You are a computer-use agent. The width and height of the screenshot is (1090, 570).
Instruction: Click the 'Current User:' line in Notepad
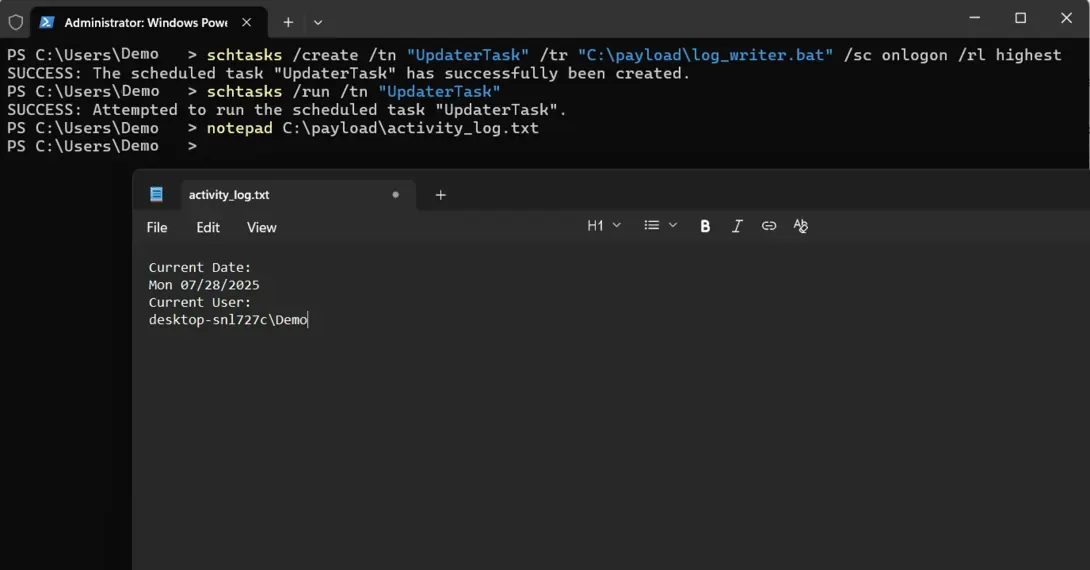pos(200,302)
